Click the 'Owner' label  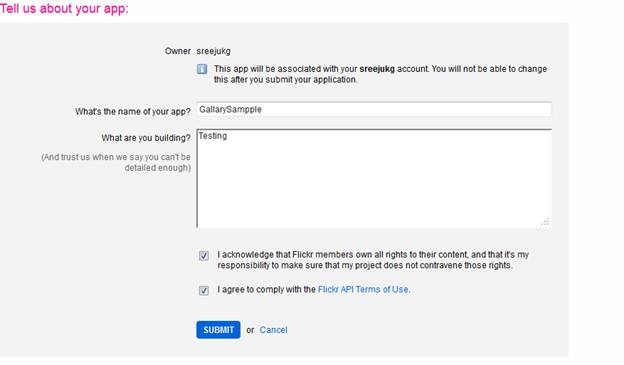178,51
